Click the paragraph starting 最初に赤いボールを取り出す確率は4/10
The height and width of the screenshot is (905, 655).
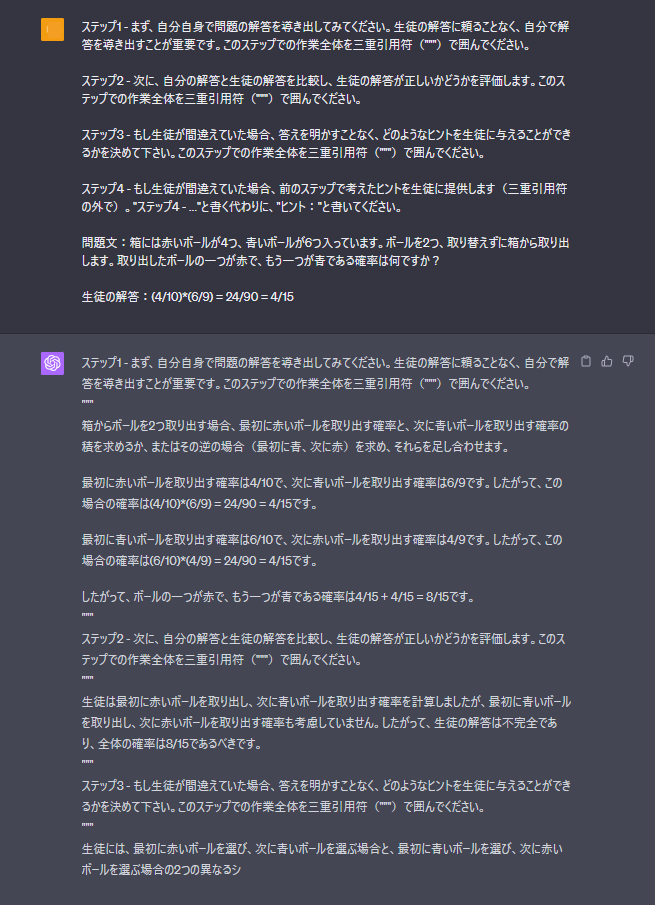click(x=322, y=493)
